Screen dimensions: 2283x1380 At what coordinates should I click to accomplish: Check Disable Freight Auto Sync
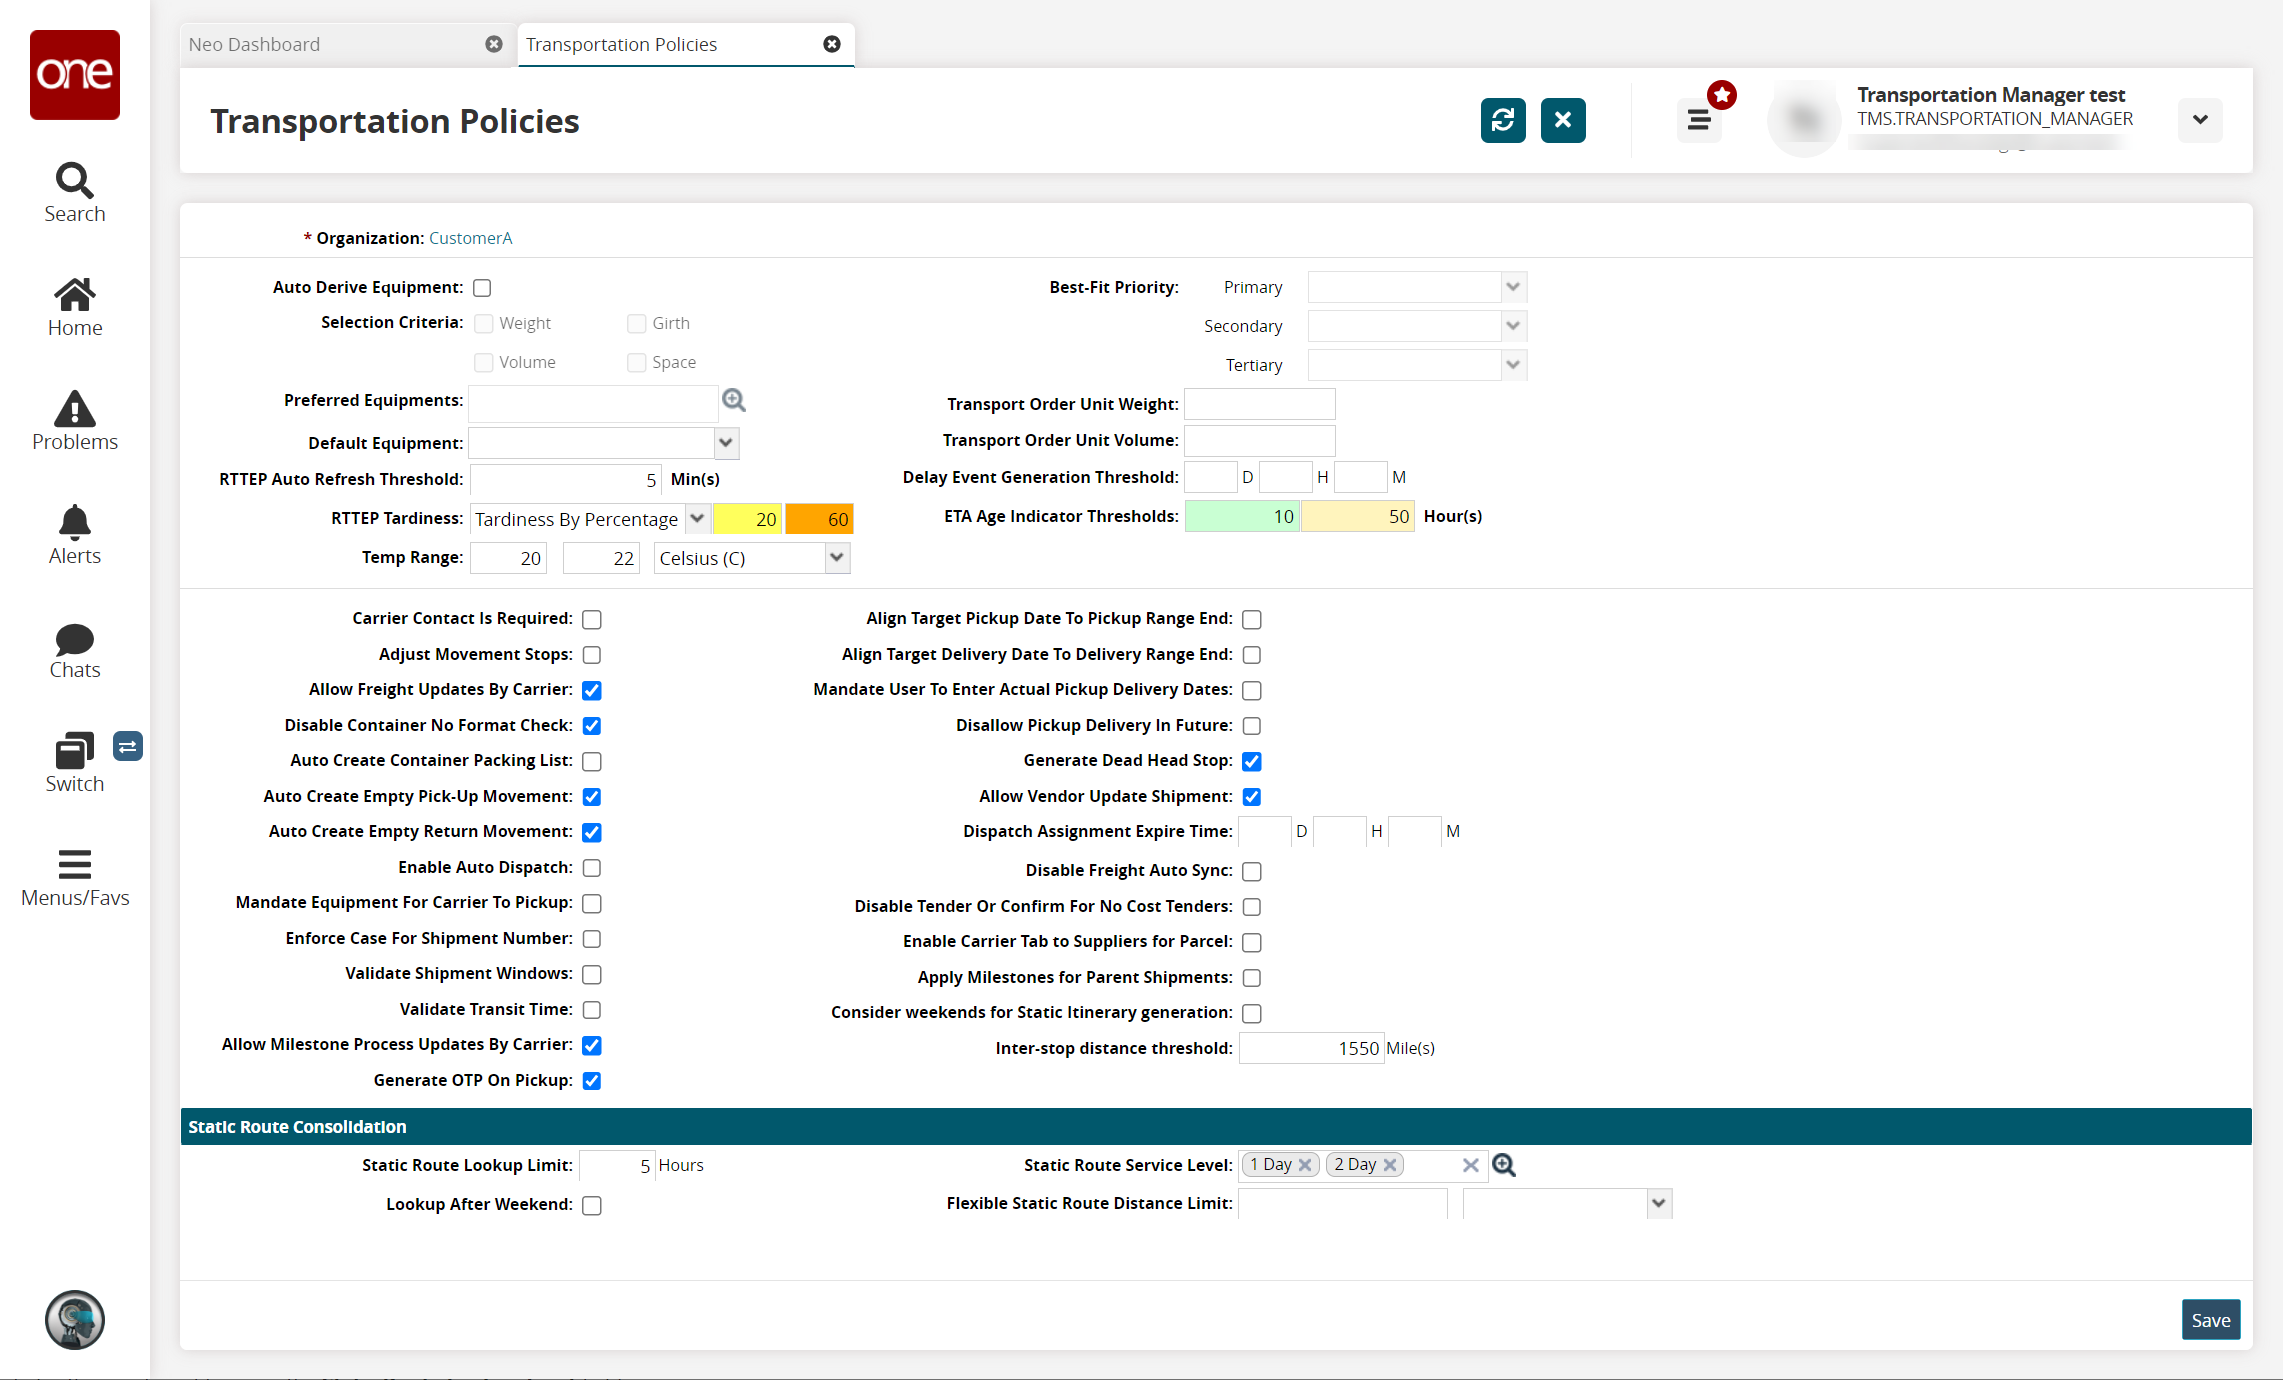(x=1252, y=871)
